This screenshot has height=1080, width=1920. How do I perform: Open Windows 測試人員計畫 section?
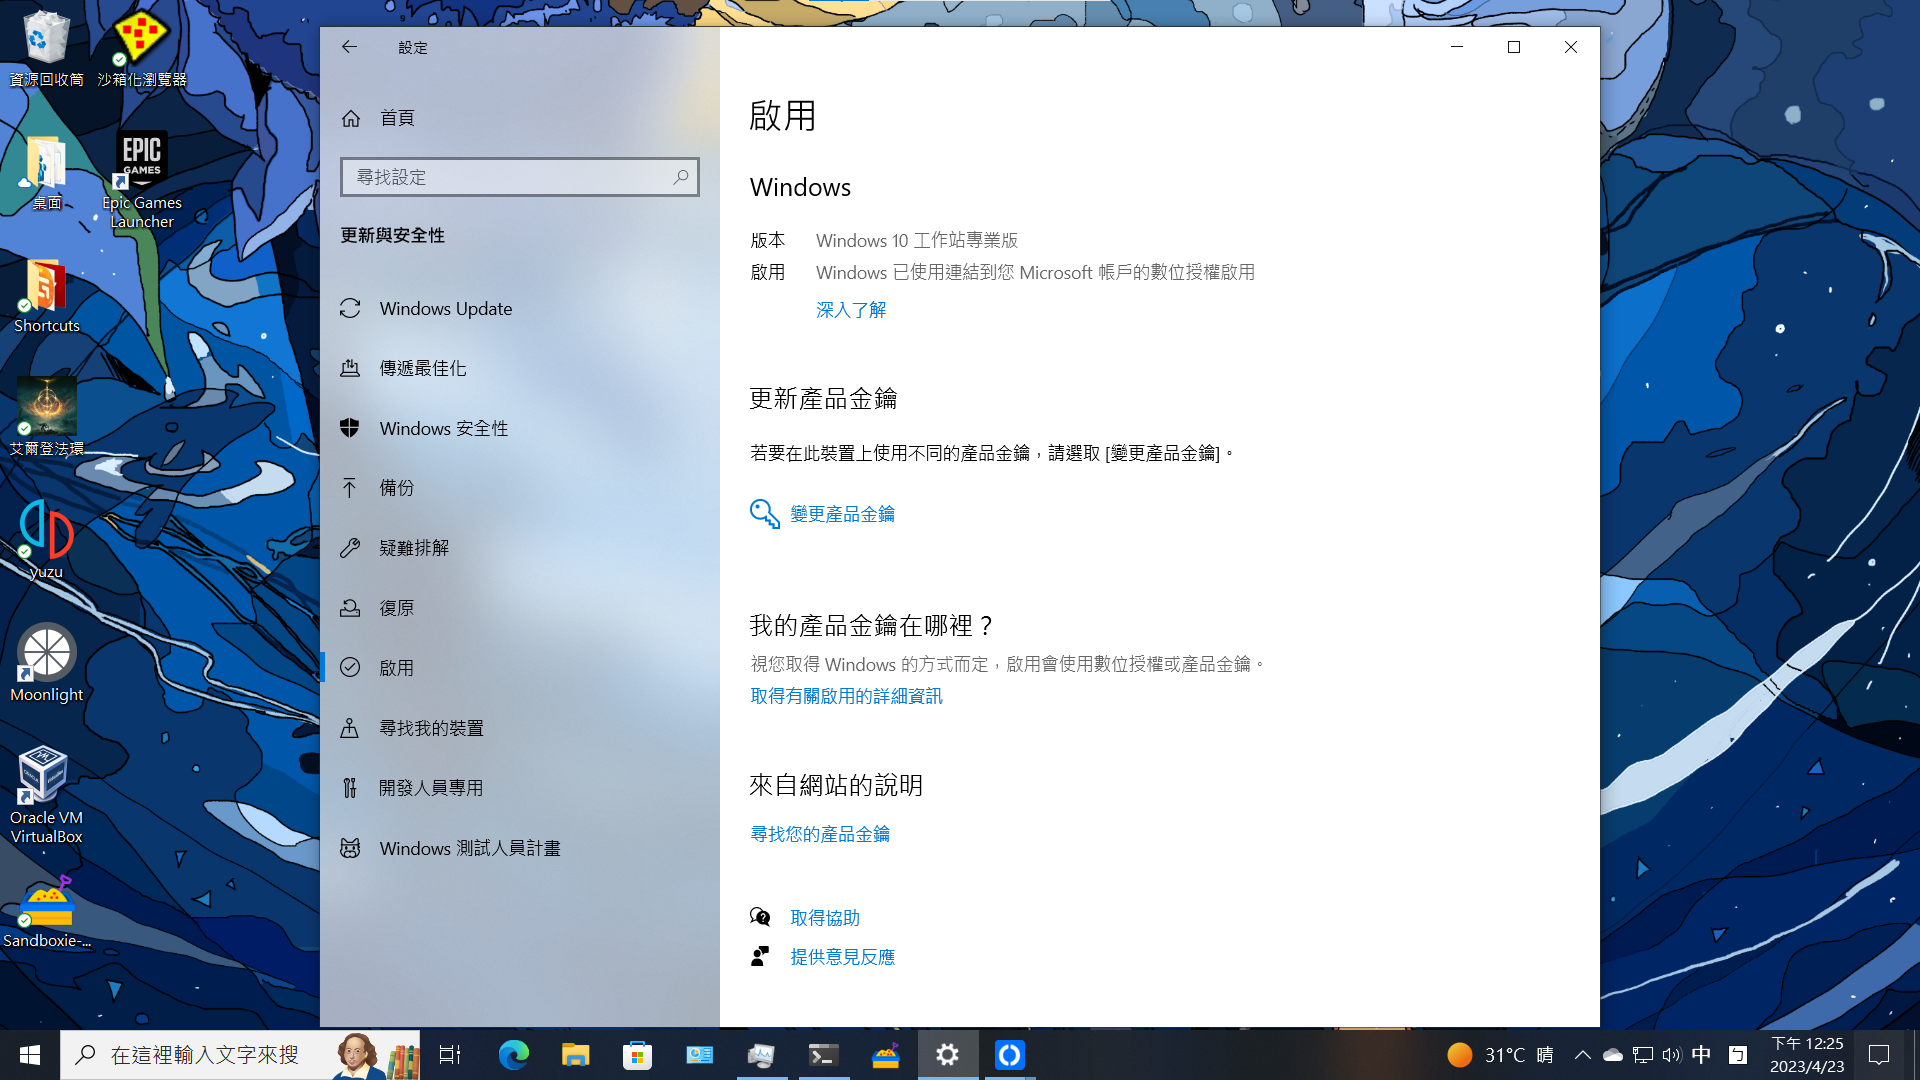coord(519,848)
